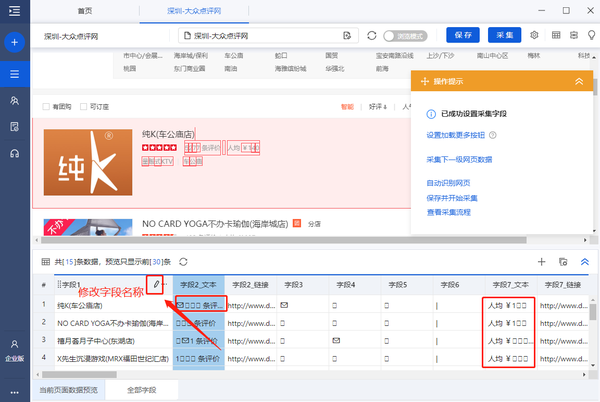Click the 设置加载更多按钮 link
Image resolution: width=600 pixels, height=402 pixels.
(455, 135)
